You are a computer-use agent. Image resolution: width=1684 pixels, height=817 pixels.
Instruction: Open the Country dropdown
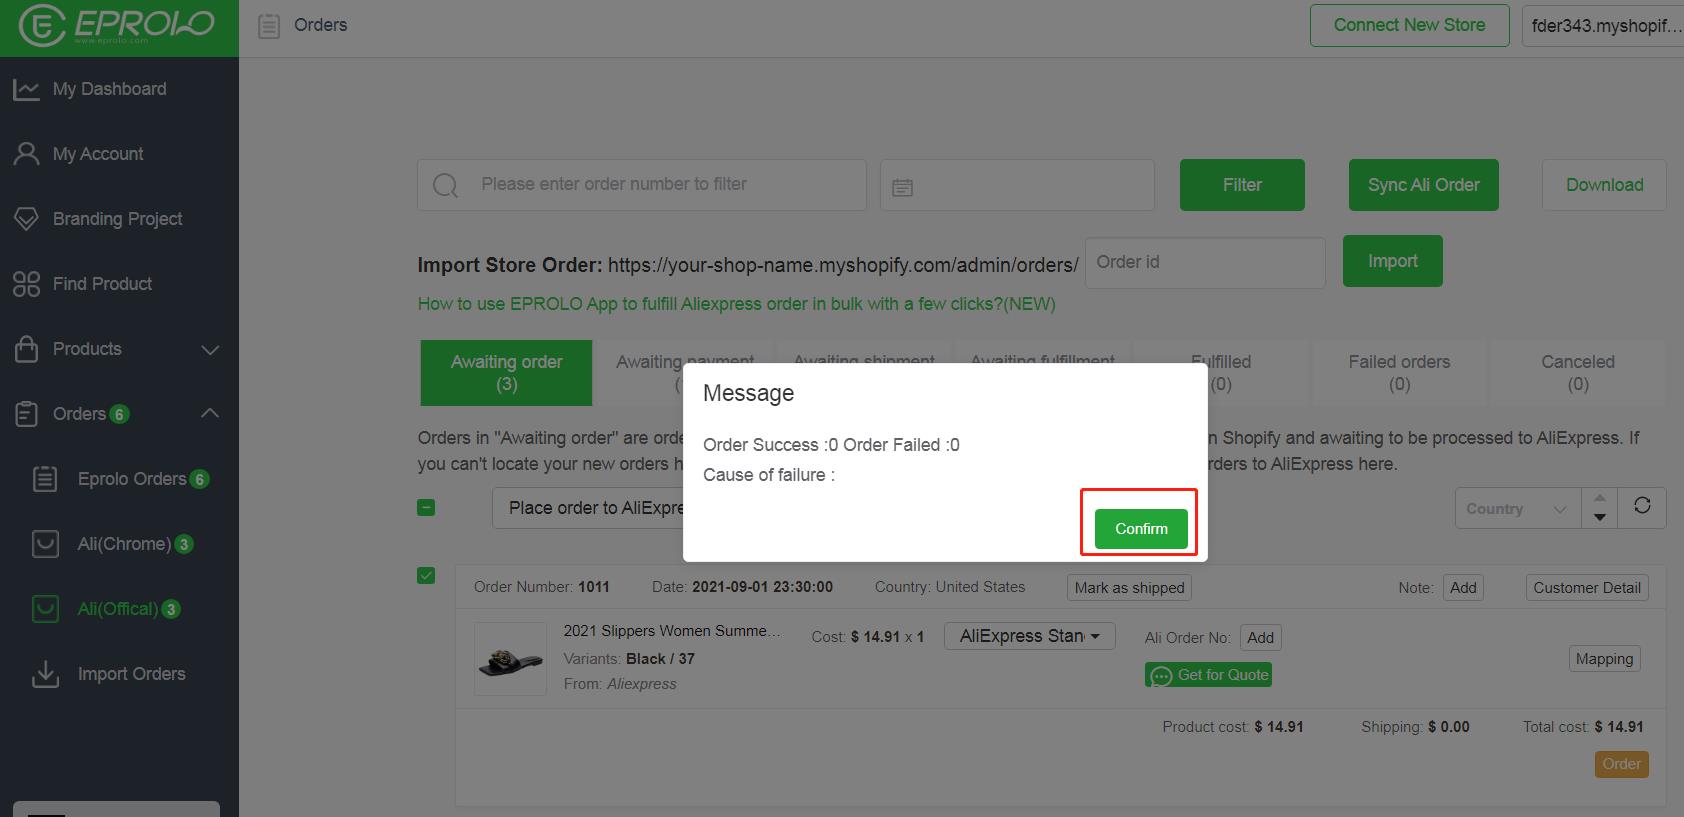tap(1517, 509)
